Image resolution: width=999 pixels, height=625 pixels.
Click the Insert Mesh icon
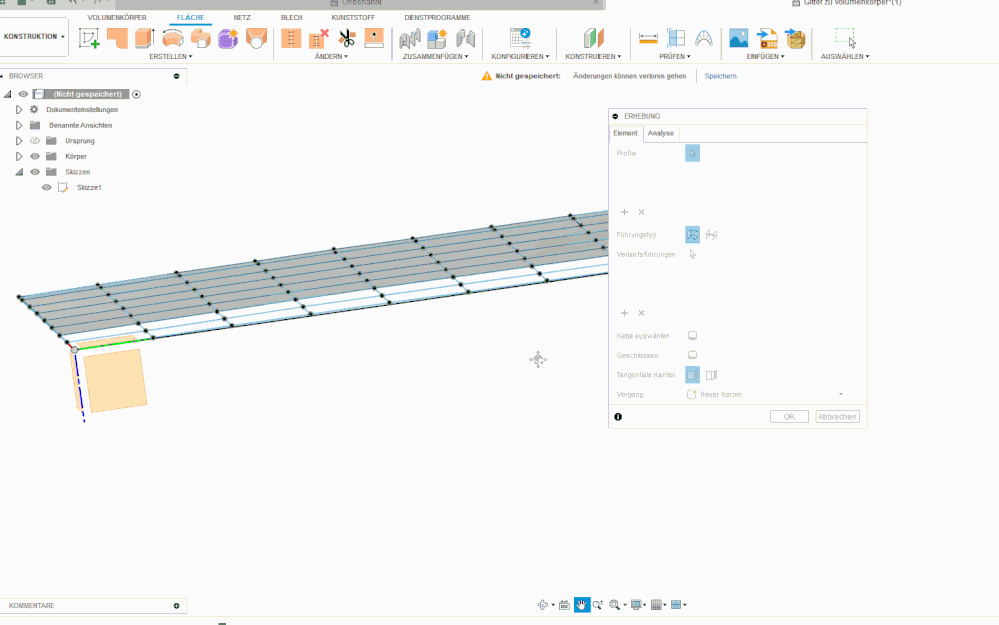[794, 38]
